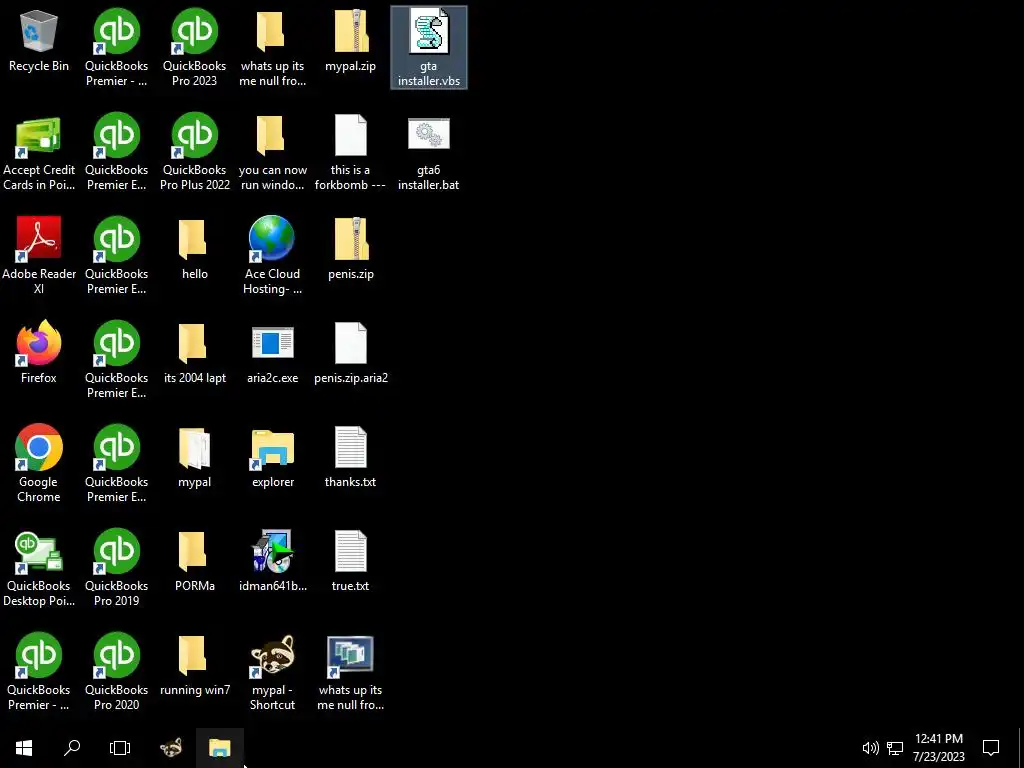1024x768 pixels.
Task: Select the thanks.txt text file
Action: [x=351, y=458]
